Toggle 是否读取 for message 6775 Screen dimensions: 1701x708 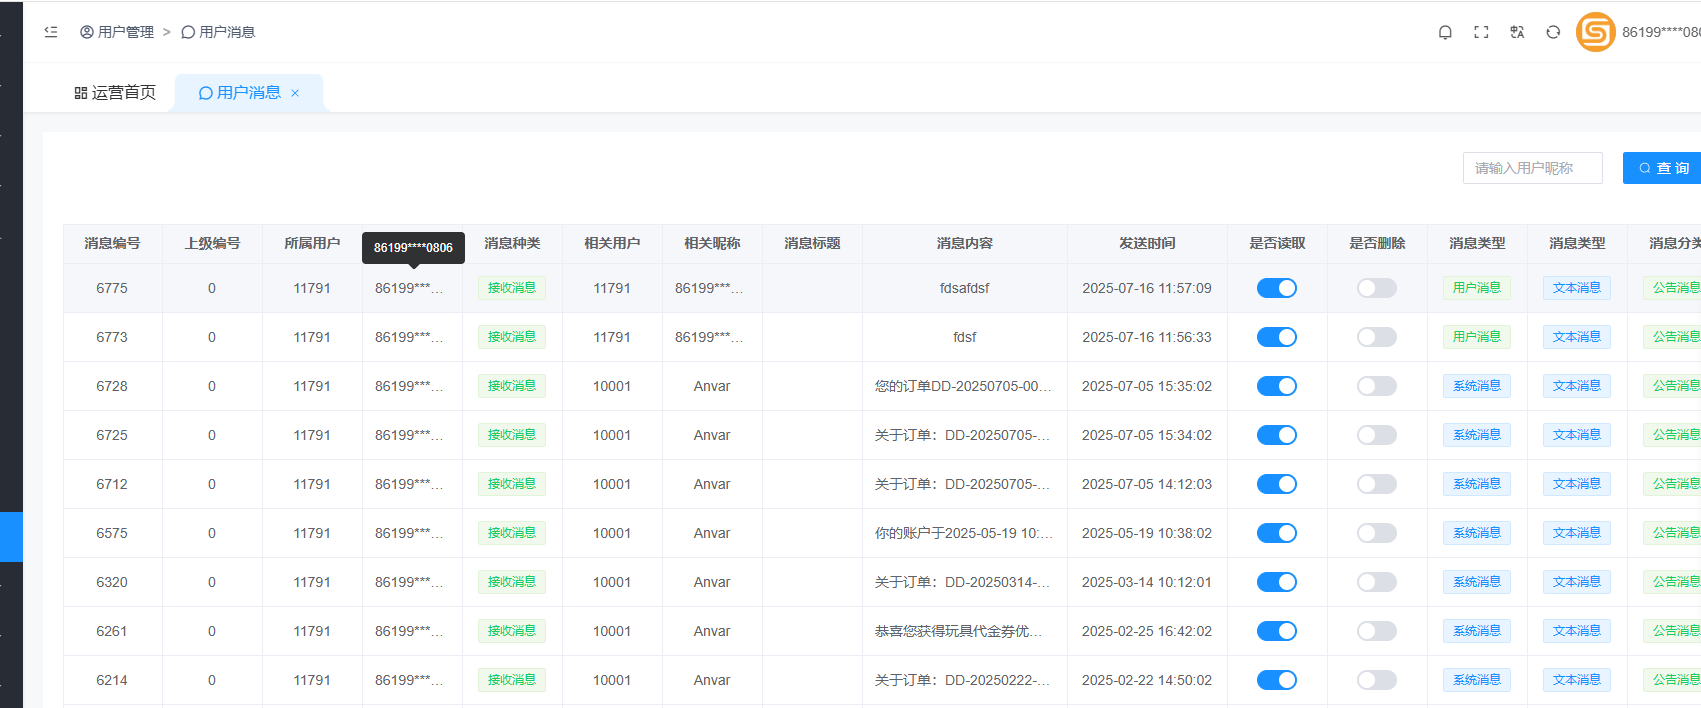point(1276,288)
